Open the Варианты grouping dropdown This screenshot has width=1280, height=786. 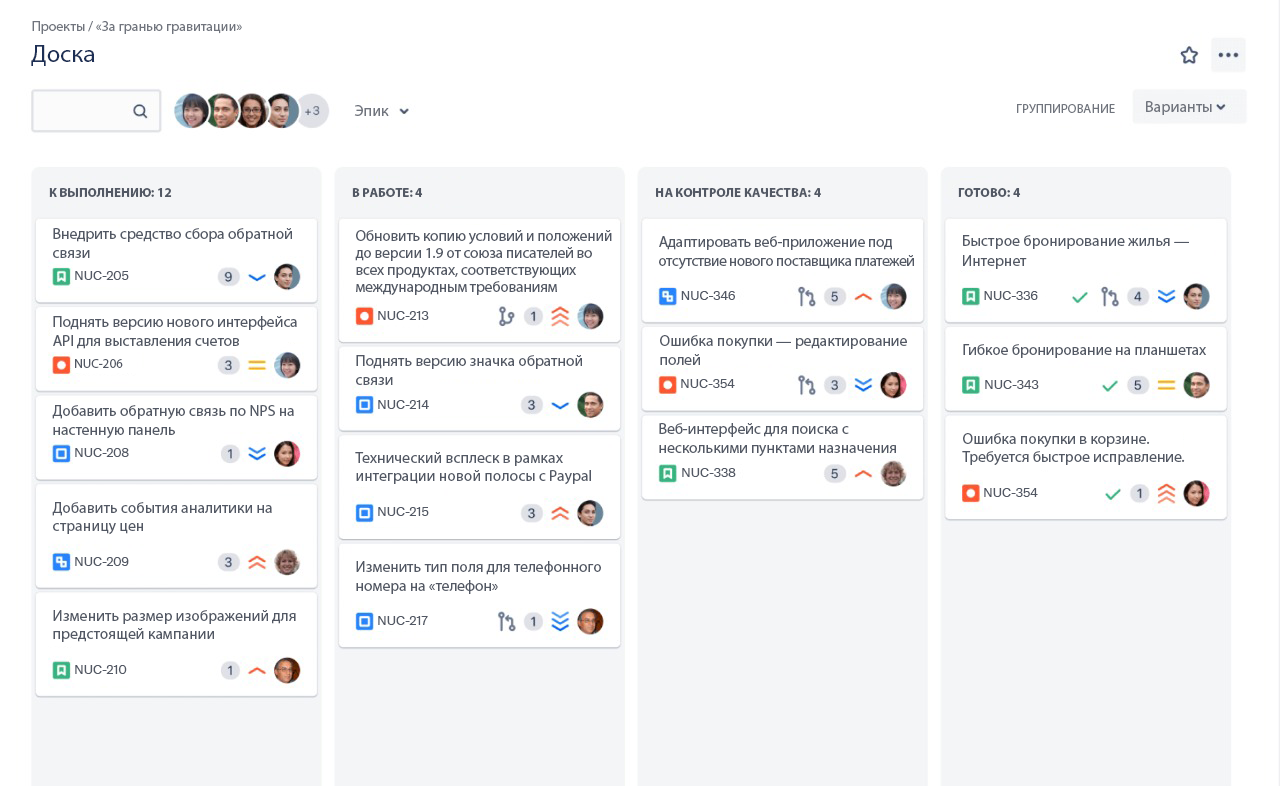click(x=1188, y=107)
